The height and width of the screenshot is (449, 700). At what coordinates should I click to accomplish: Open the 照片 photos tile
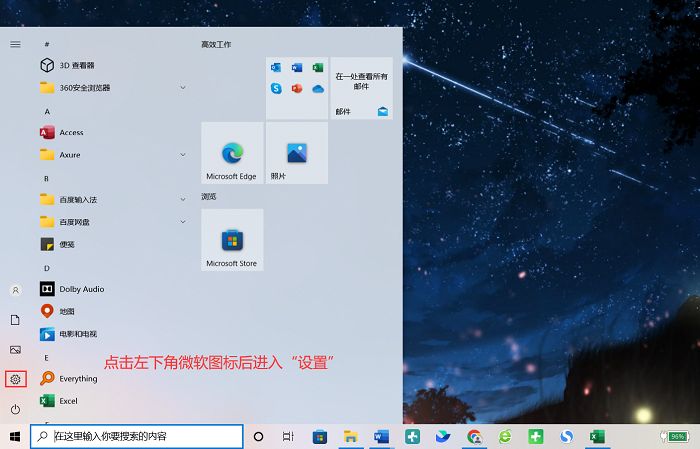[297, 153]
